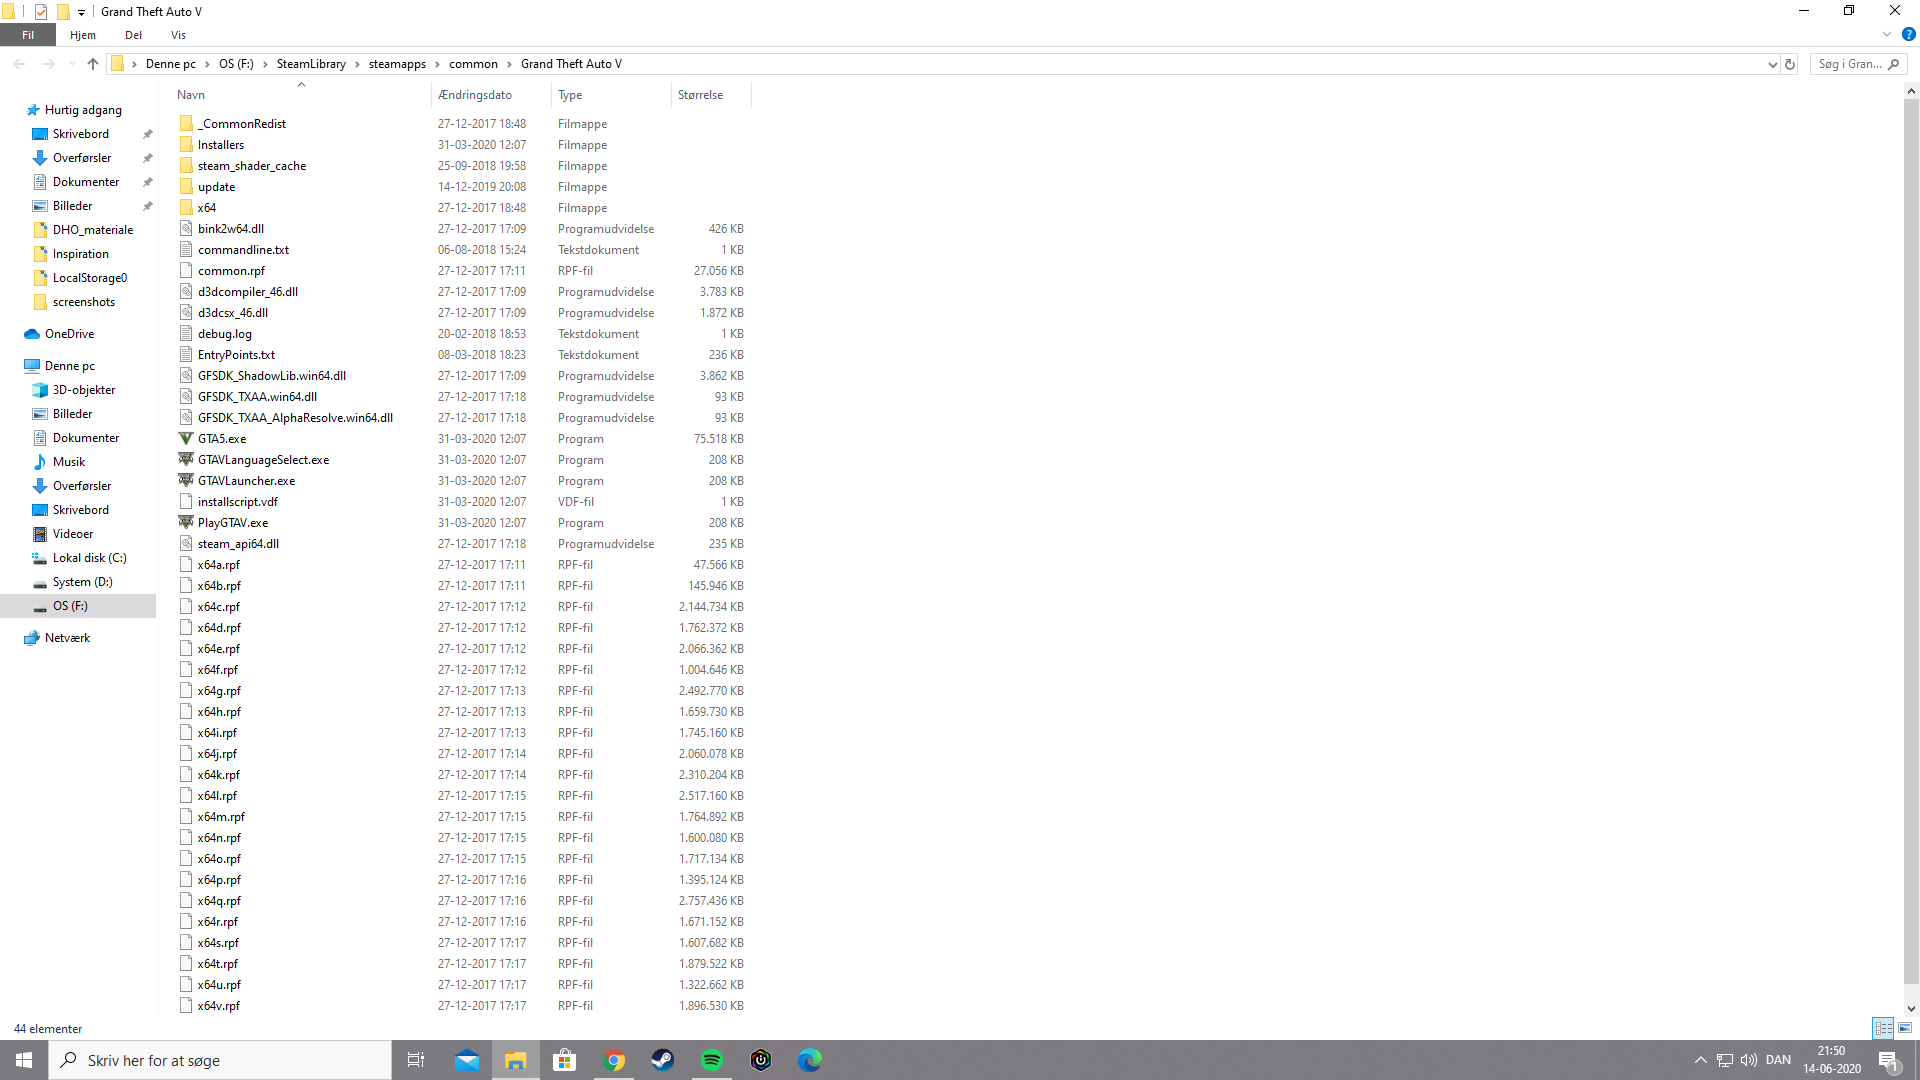
Task: Toggle the volume icon in system tray
Action: [1748, 1060]
